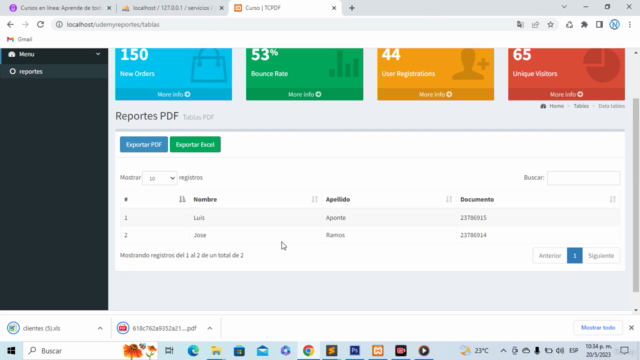The height and width of the screenshot is (360, 640).
Task: Reload the current page
Action: (40, 24)
